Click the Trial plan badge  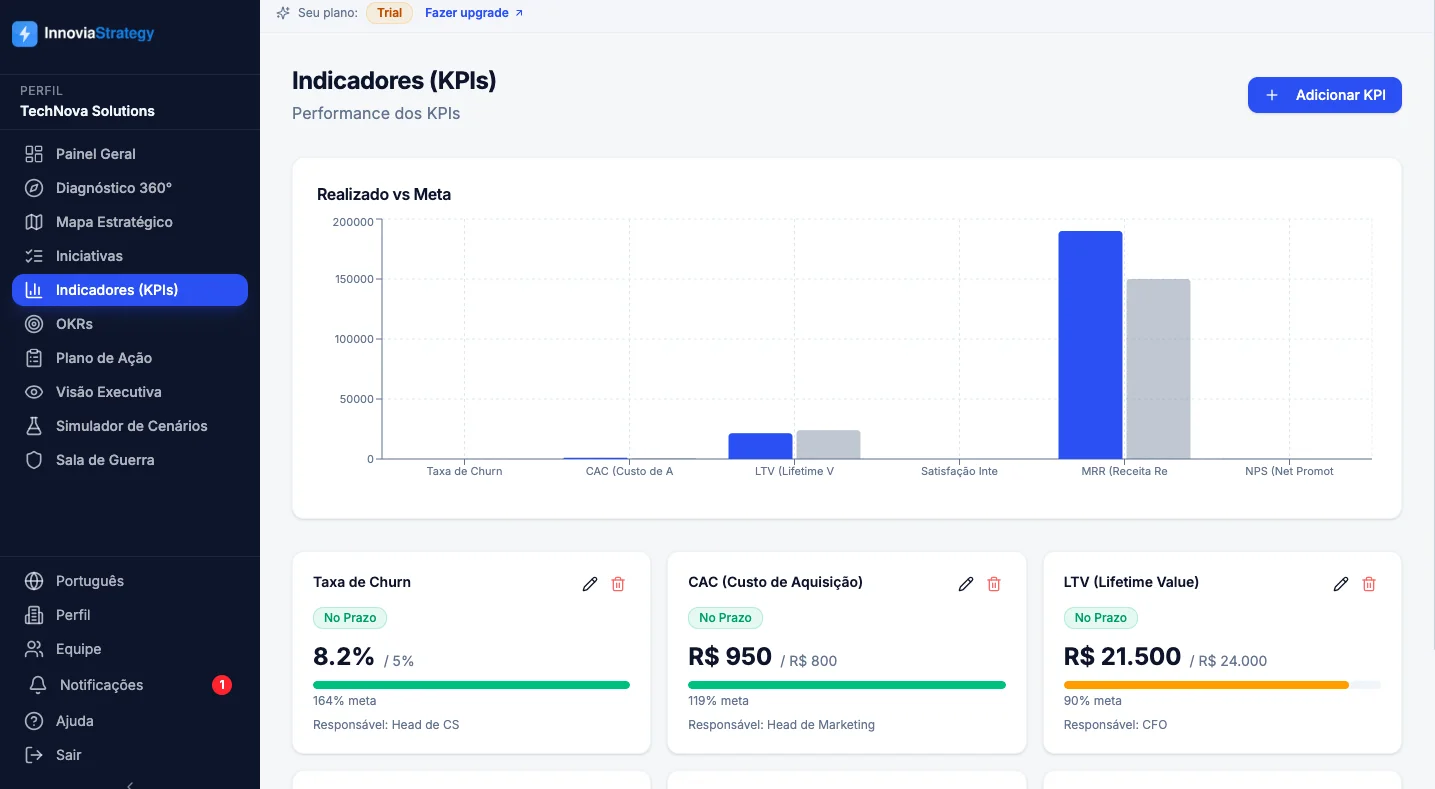[390, 13]
